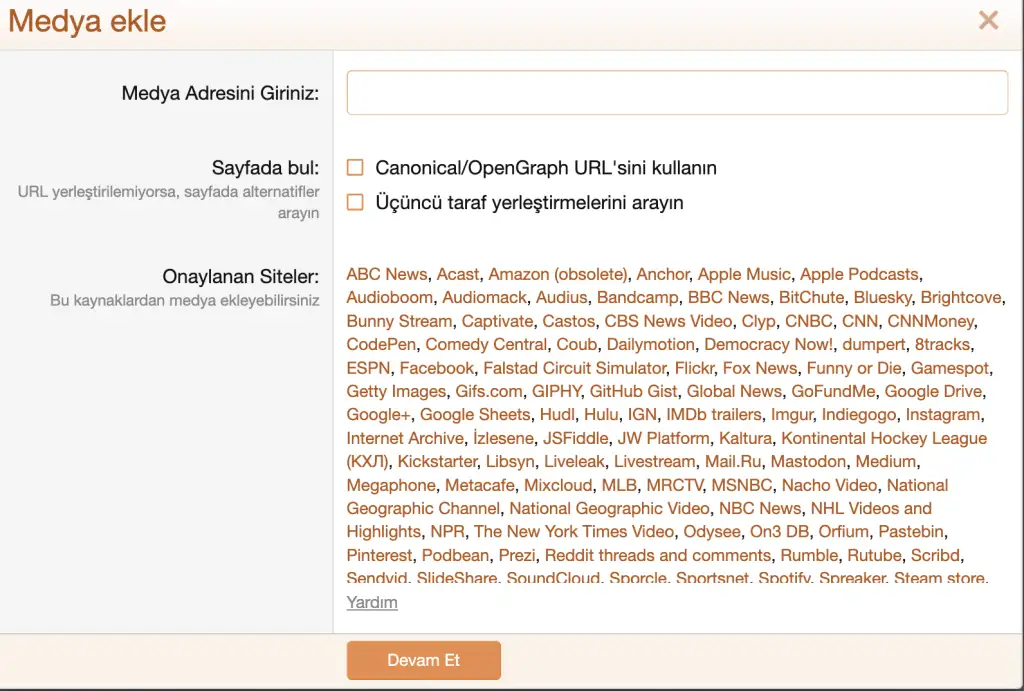This screenshot has height=691, width=1024.
Task: Click the Instagram link
Action: click(x=943, y=414)
